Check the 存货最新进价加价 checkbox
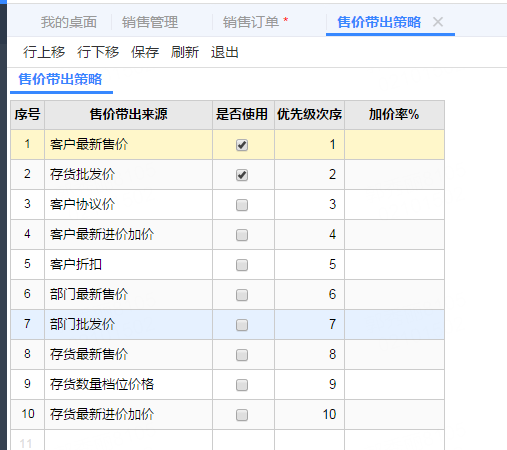Viewport: 507px width, 450px height. coord(242,415)
